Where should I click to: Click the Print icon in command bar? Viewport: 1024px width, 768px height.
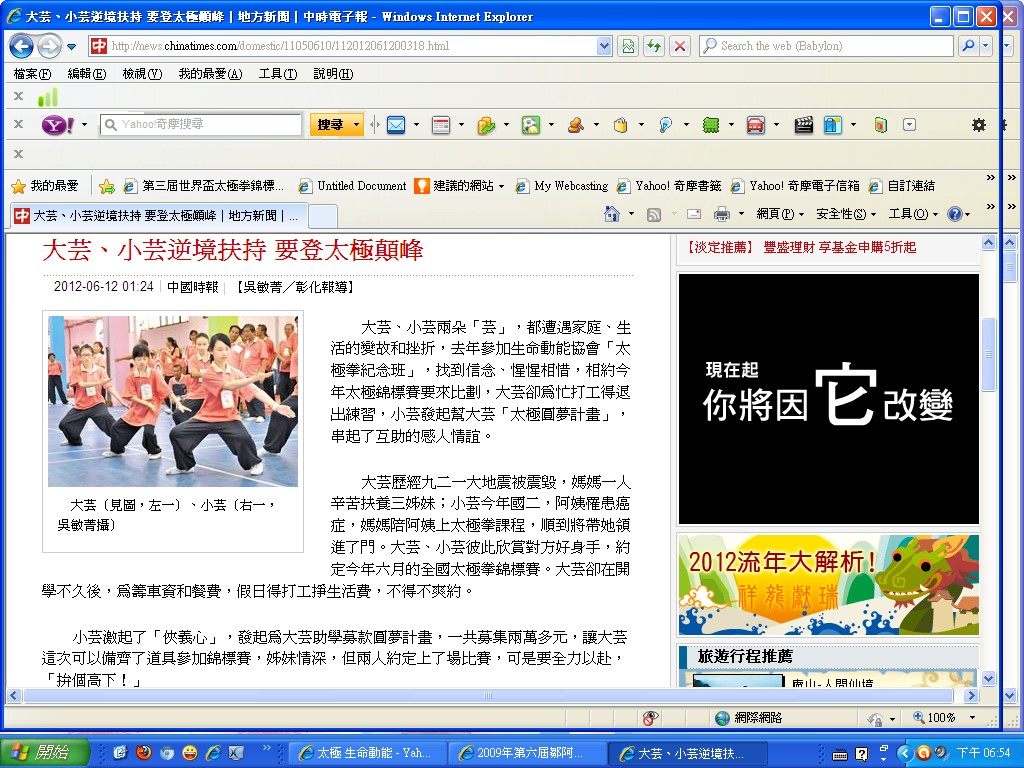click(722, 214)
